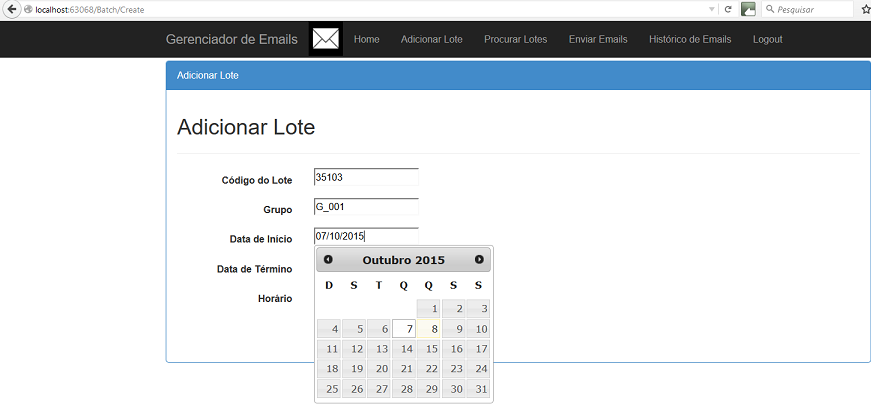
Task: Focus the Código do Lote field
Action: [x=366, y=177]
